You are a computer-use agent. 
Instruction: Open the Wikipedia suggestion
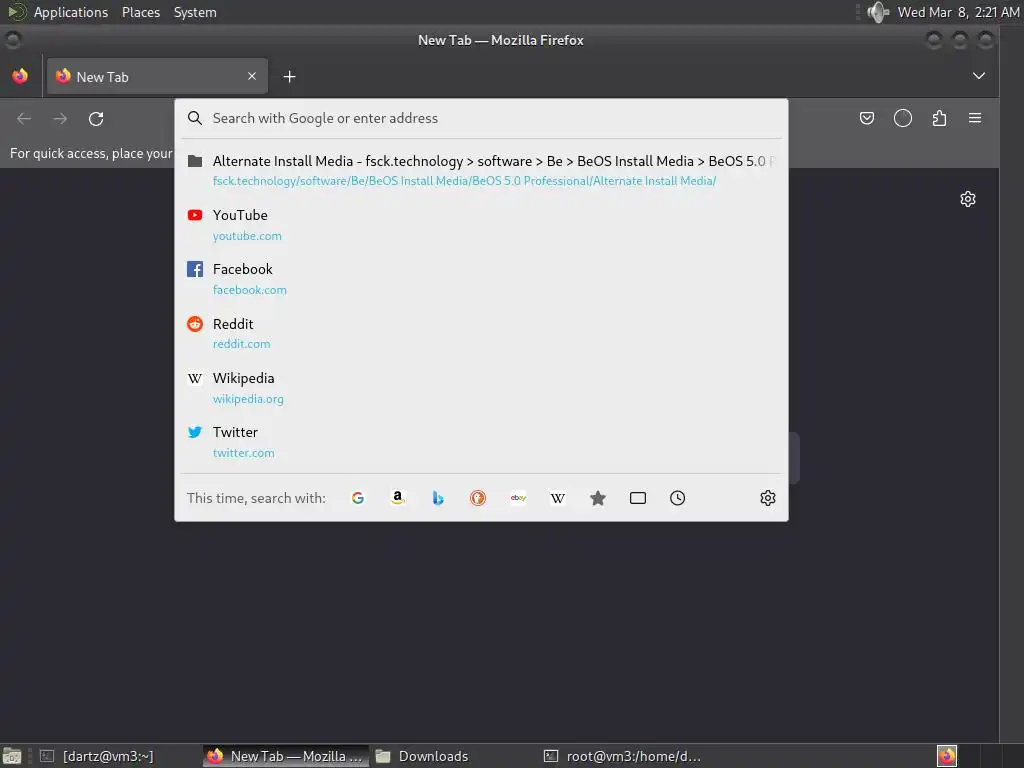coord(481,388)
